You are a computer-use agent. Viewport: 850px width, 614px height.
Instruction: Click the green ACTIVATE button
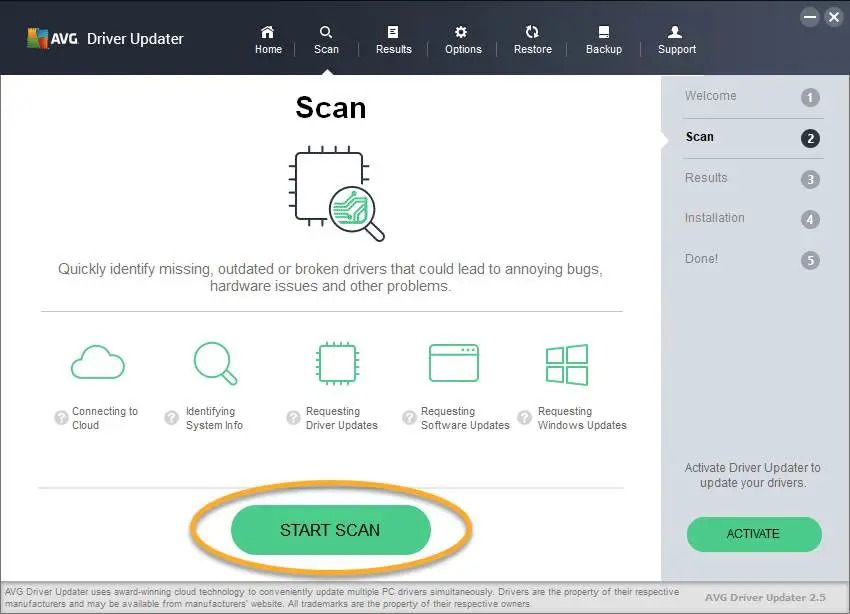754,534
